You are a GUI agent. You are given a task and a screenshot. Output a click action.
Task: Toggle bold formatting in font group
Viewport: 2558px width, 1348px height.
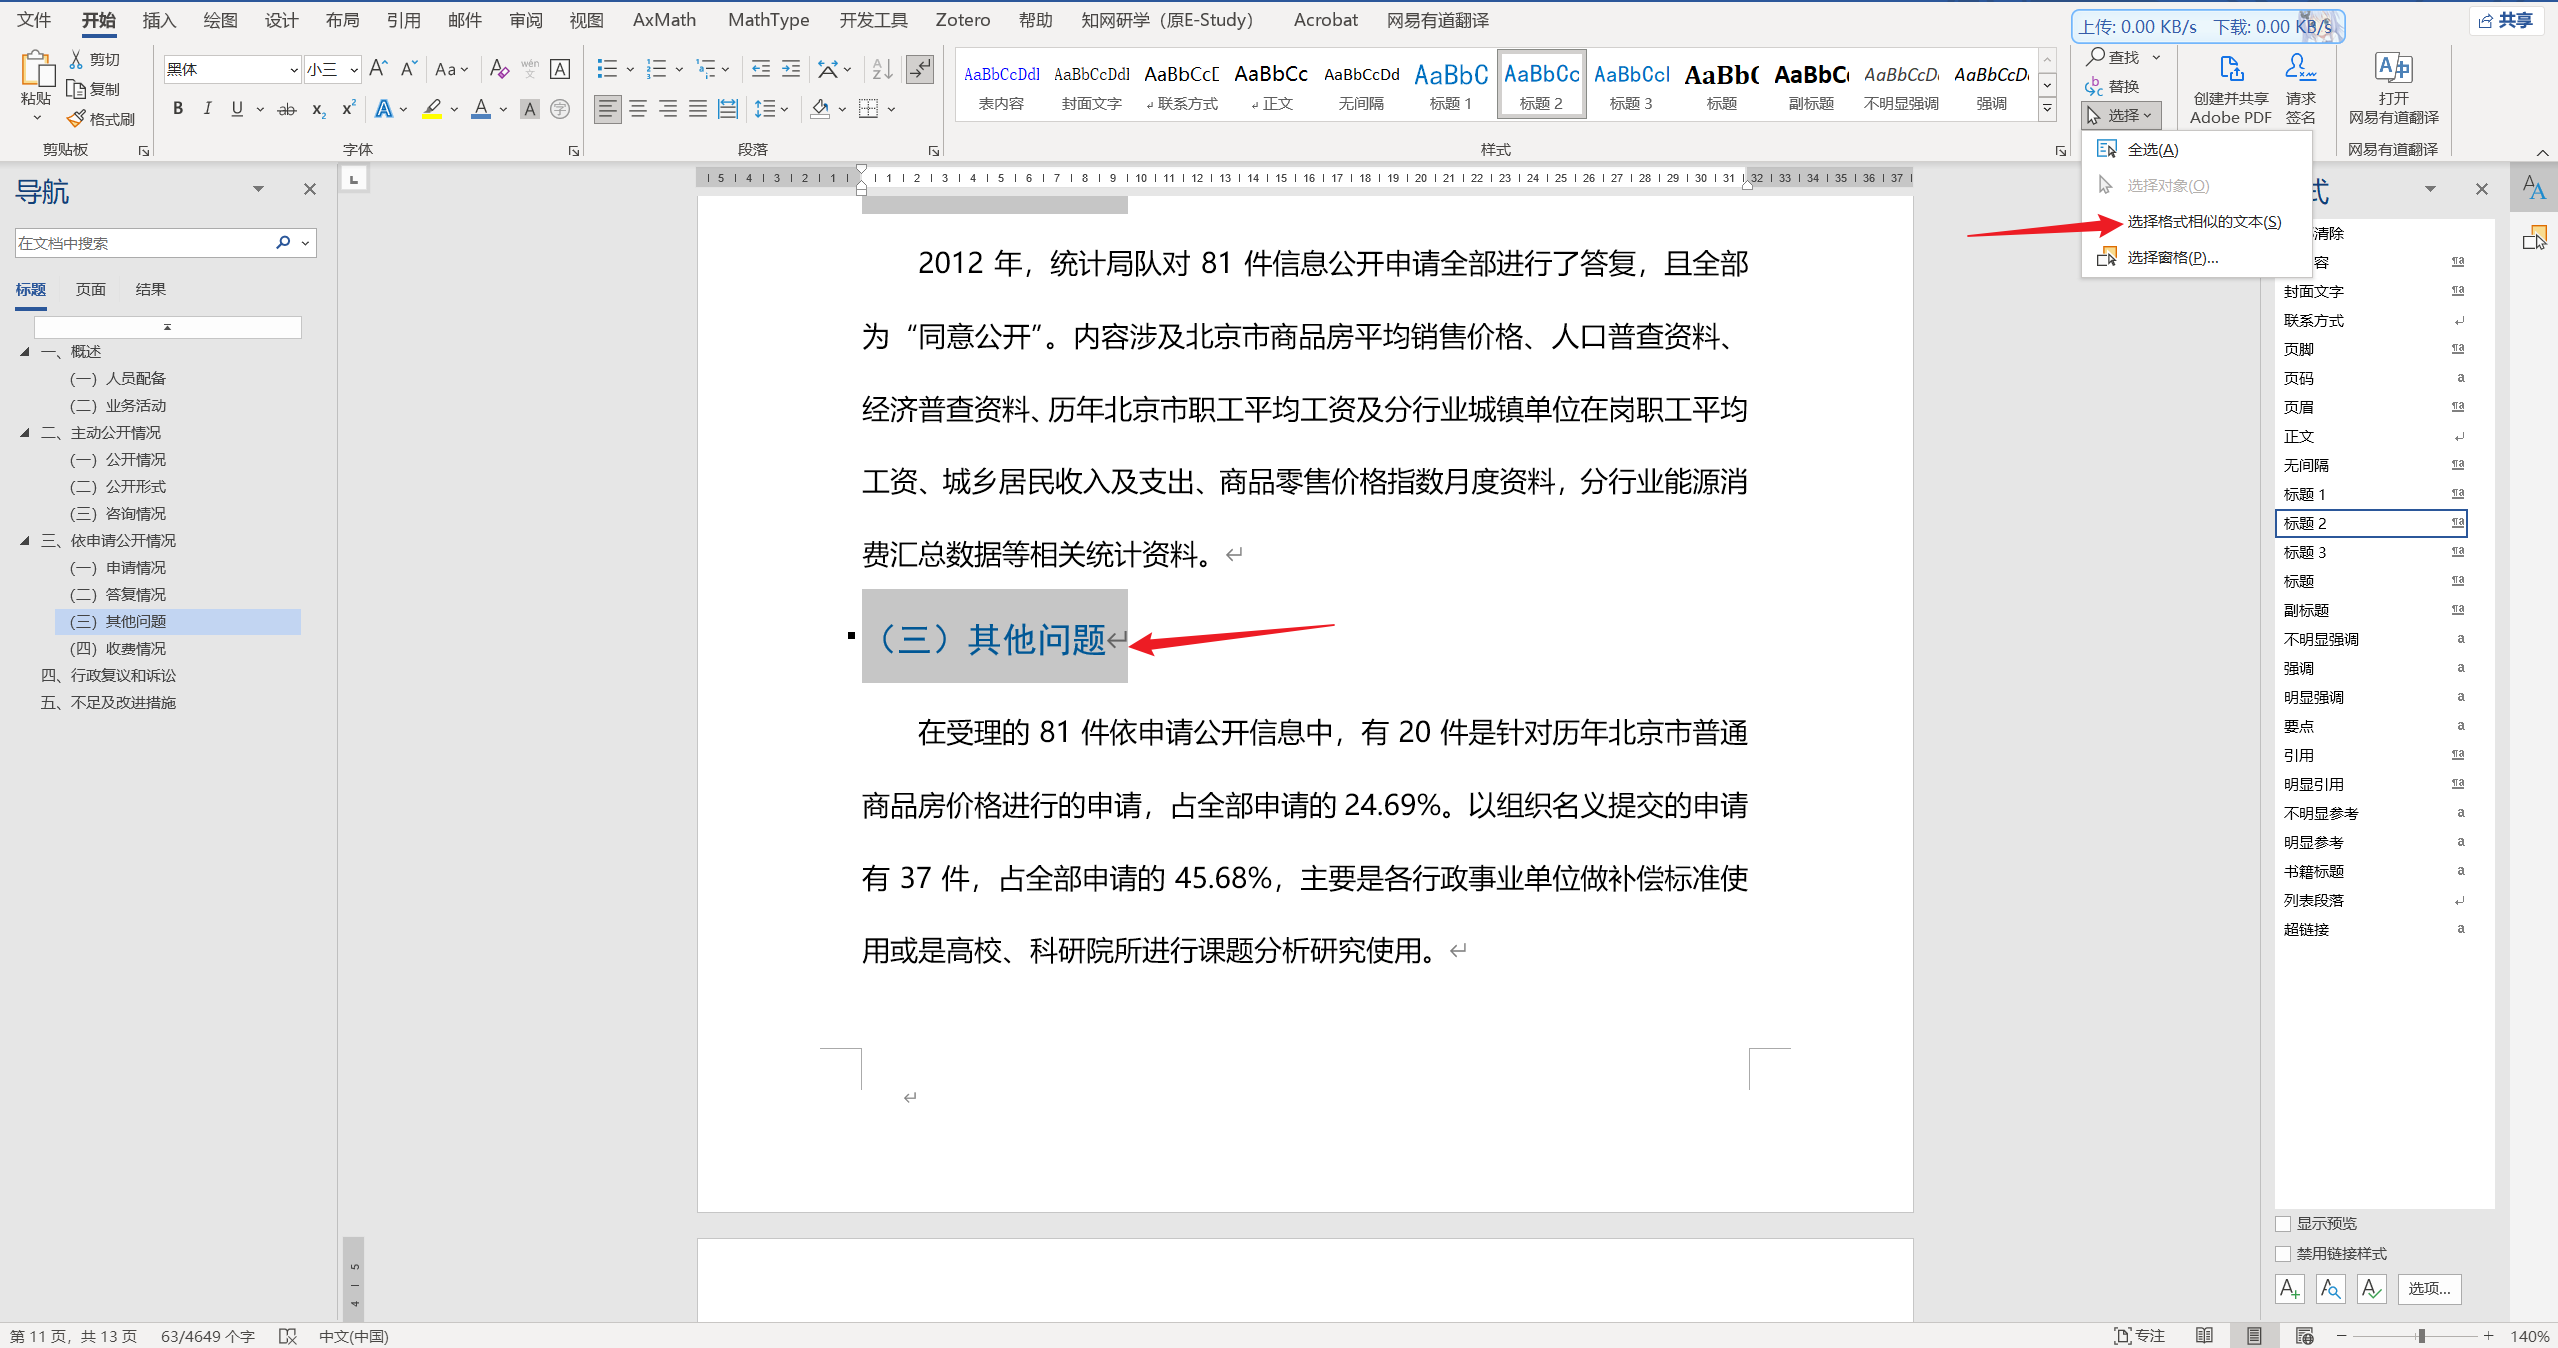coord(178,109)
